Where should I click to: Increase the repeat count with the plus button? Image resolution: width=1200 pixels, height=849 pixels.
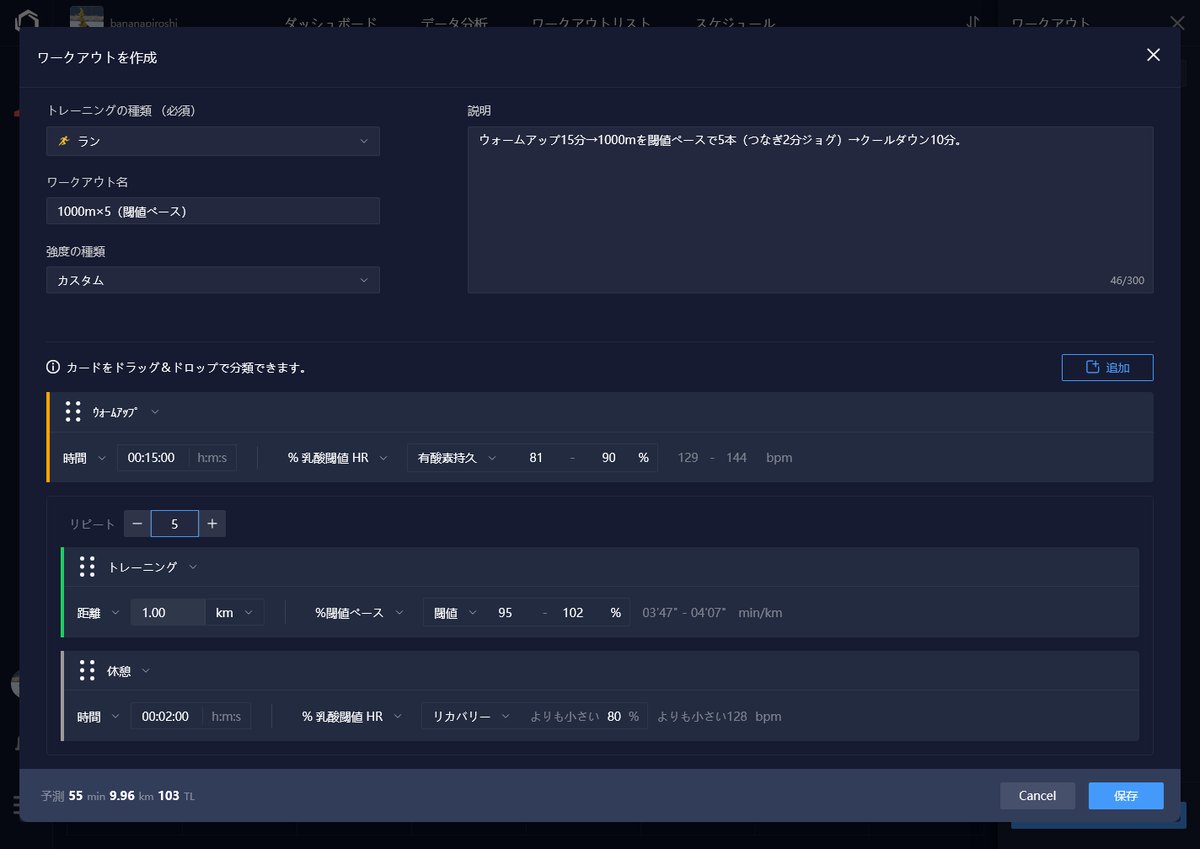[x=212, y=524]
